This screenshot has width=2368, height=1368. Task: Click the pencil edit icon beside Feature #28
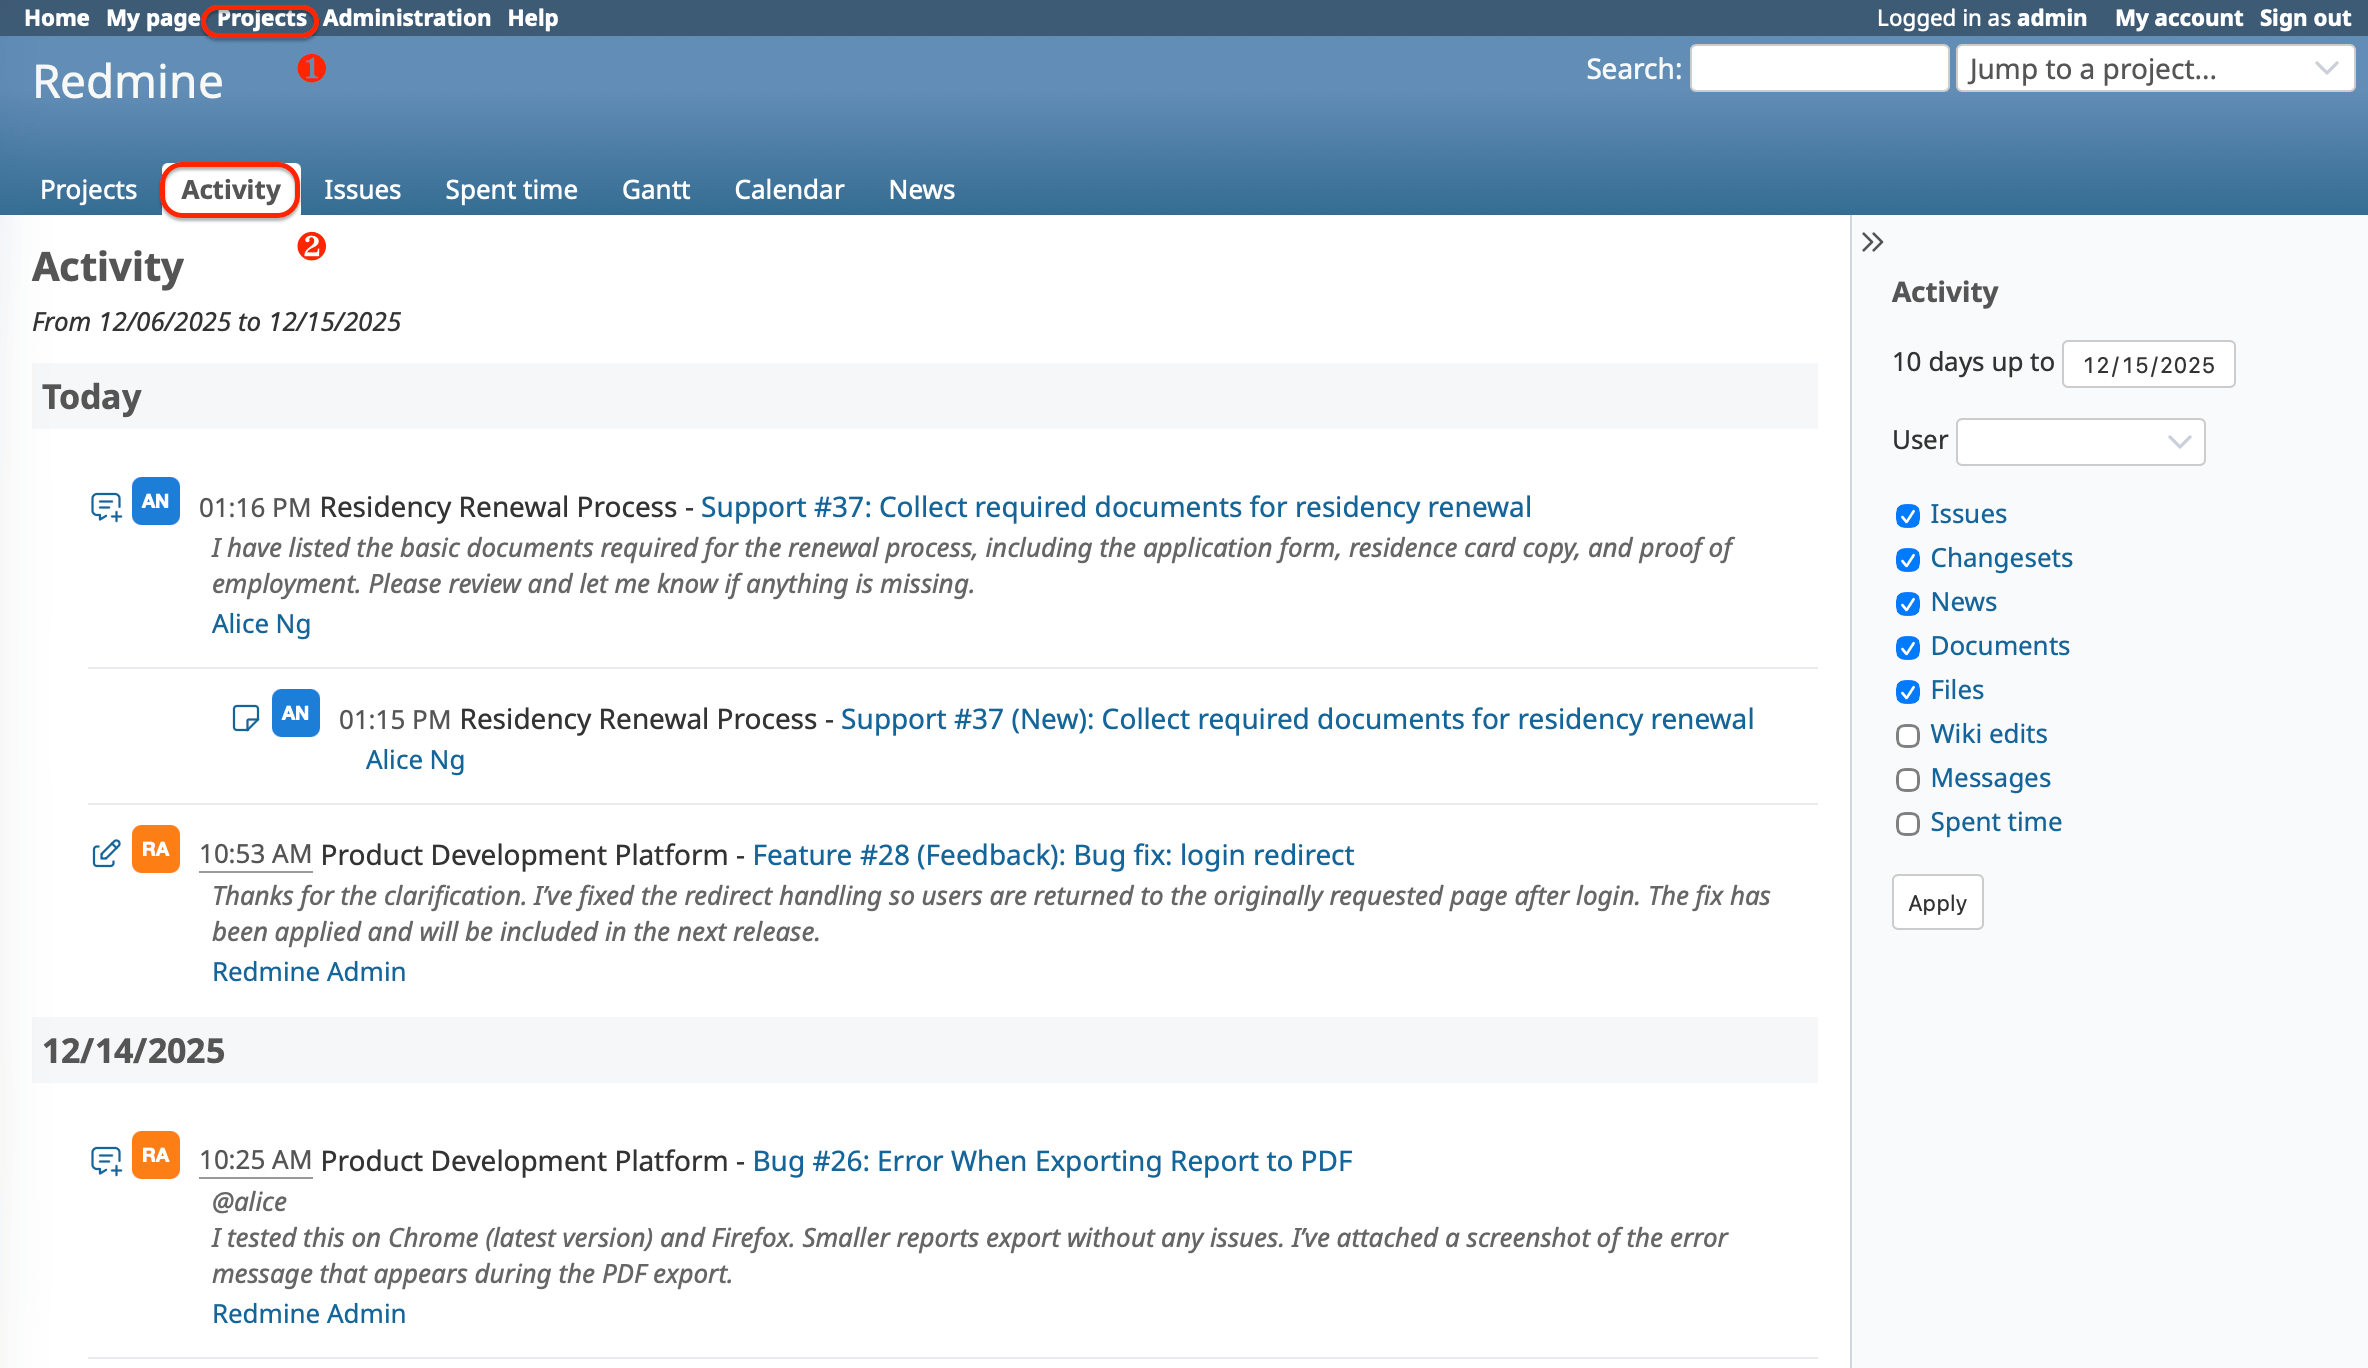[105, 852]
